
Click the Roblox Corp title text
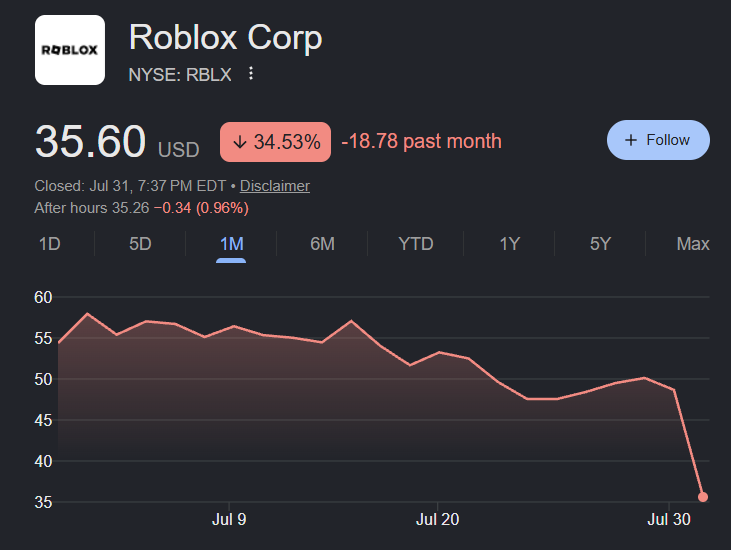pyautogui.click(x=226, y=37)
